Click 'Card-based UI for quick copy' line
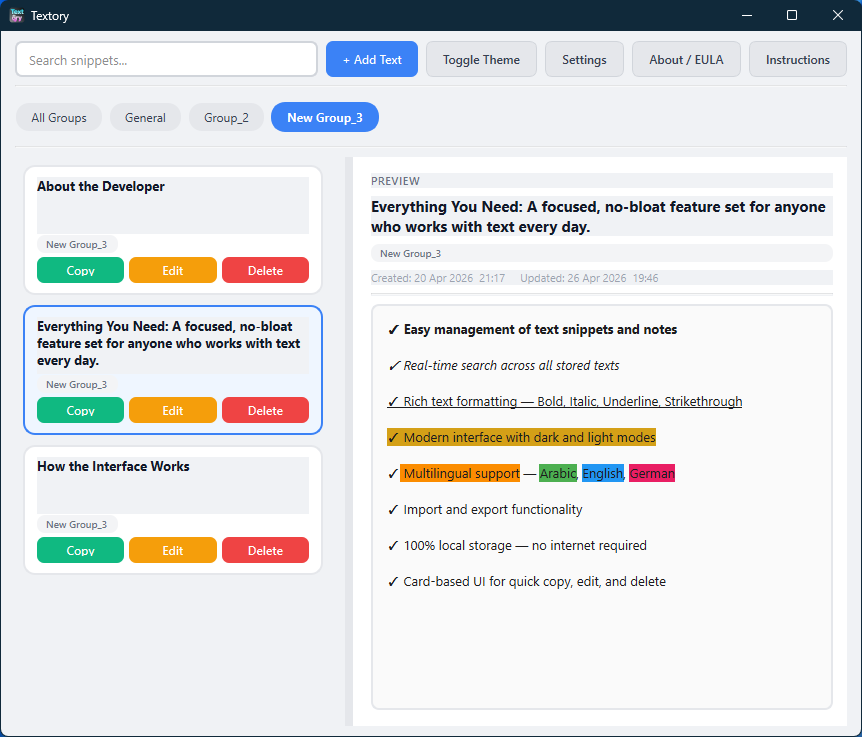The image size is (862, 737). [x=527, y=581]
